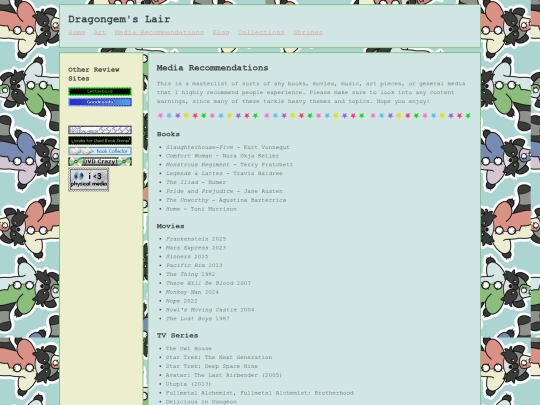The image size is (540, 405).
Task: Open the Home nav link
Action: 76,32
